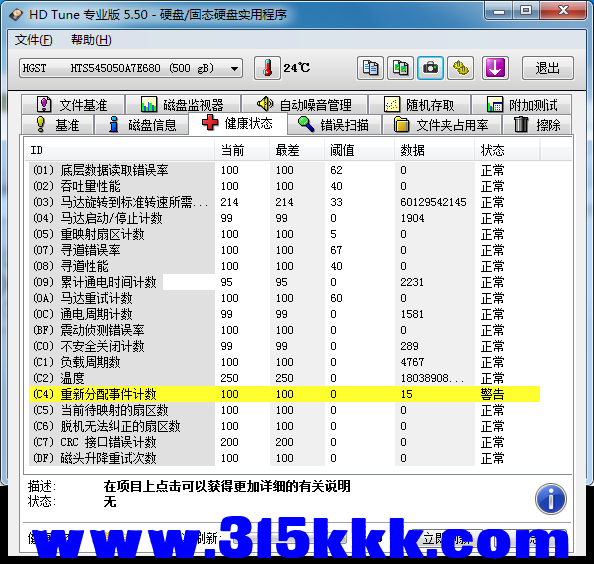Click the 状态 column header
This screenshot has width=594, height=564.
point(507,150)
